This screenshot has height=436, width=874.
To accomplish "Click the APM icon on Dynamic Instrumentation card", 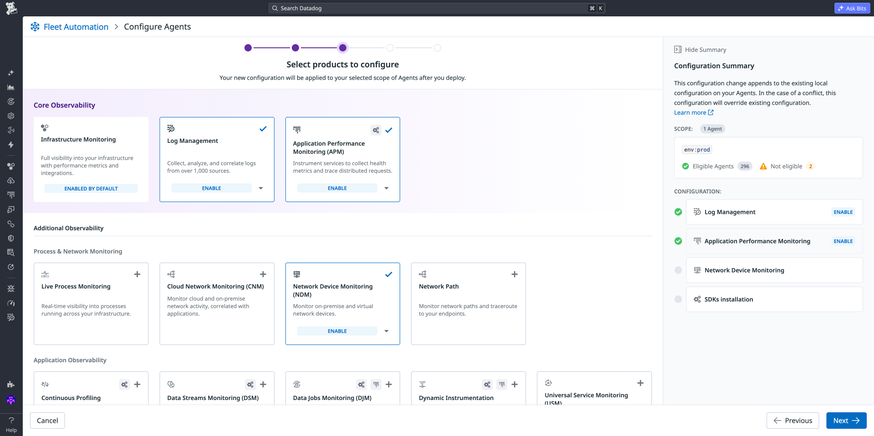I will coord(502,384).
